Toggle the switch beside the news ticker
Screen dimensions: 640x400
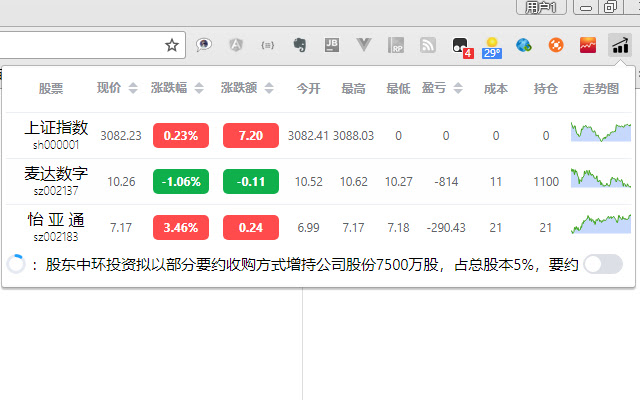click(x=603, y=264)
